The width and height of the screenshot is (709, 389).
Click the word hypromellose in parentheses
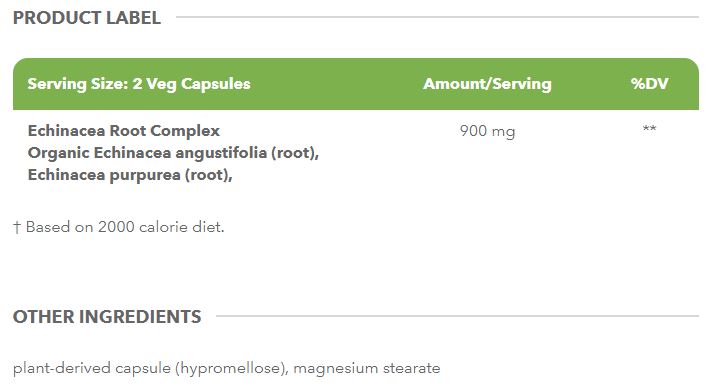pyautogui.click(x=231, y=368)
